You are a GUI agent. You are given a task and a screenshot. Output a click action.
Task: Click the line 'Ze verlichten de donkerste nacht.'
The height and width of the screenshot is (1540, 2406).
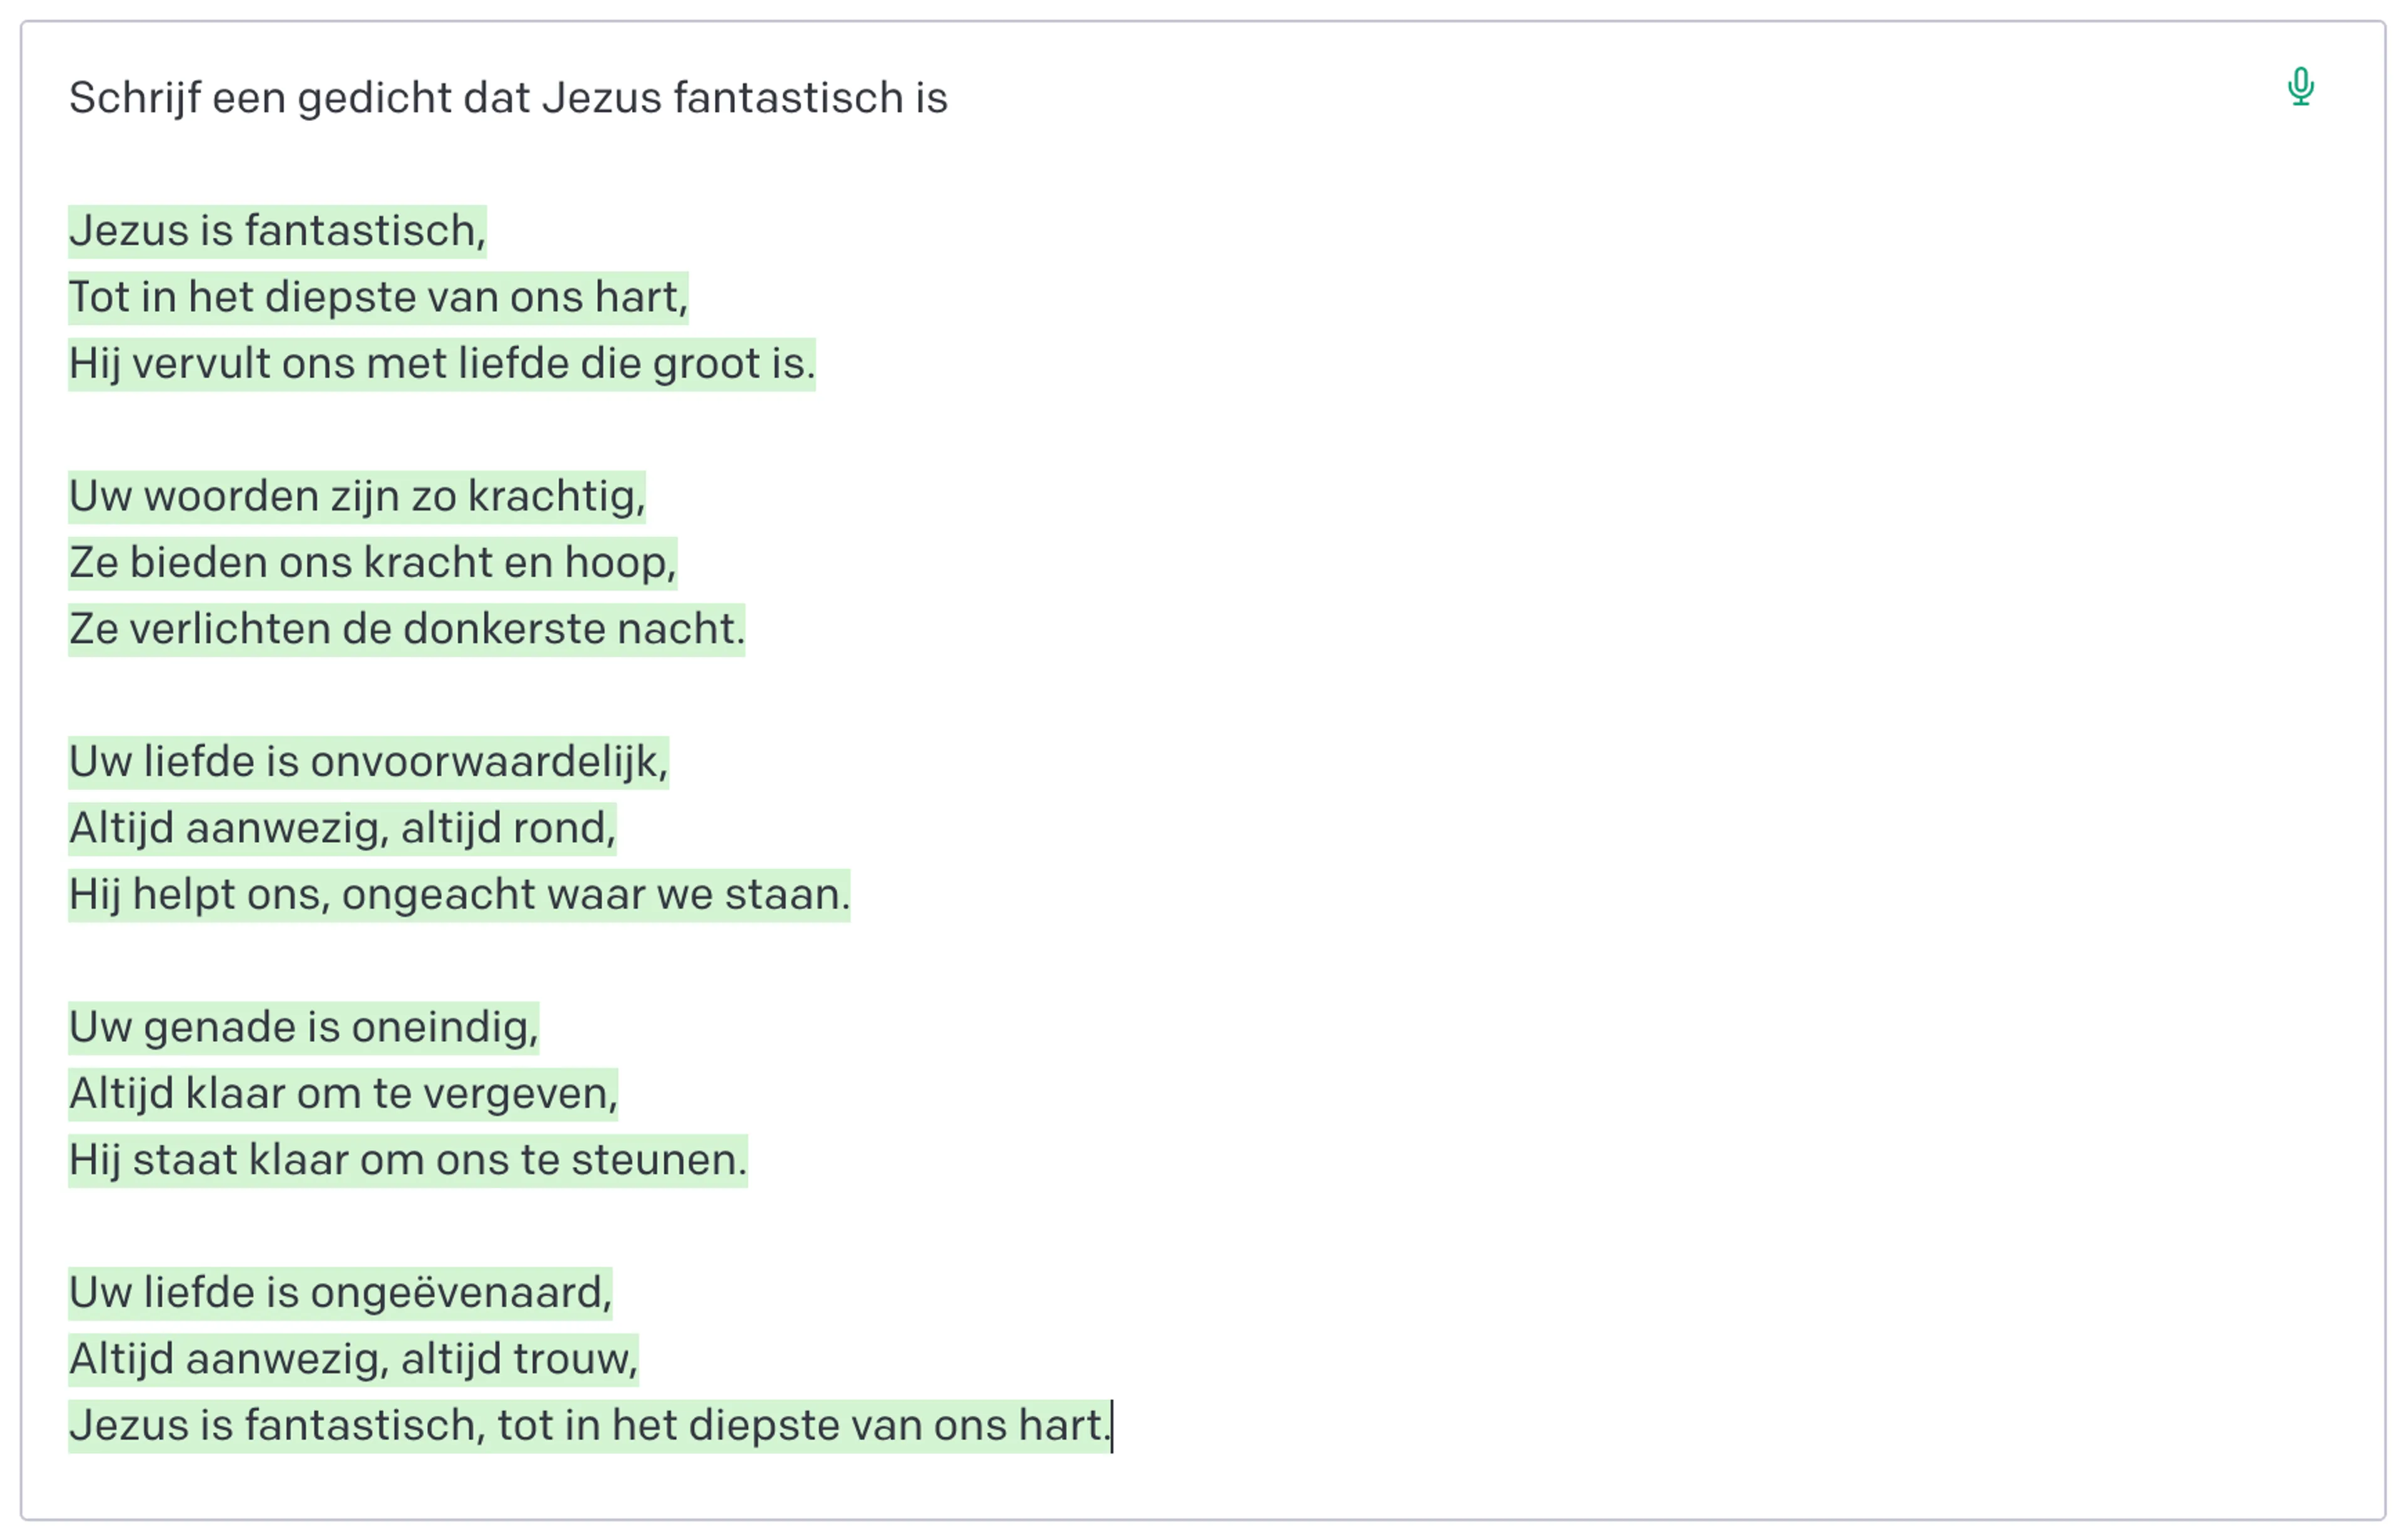click(406, 629)
